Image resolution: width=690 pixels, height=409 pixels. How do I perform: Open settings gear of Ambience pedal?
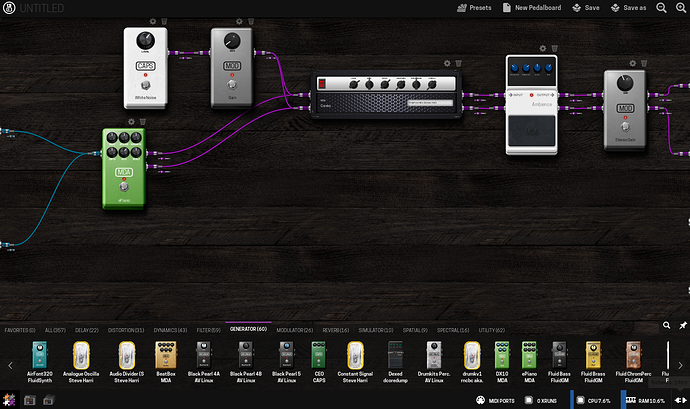pyautogui.click(x=543, y=48)
